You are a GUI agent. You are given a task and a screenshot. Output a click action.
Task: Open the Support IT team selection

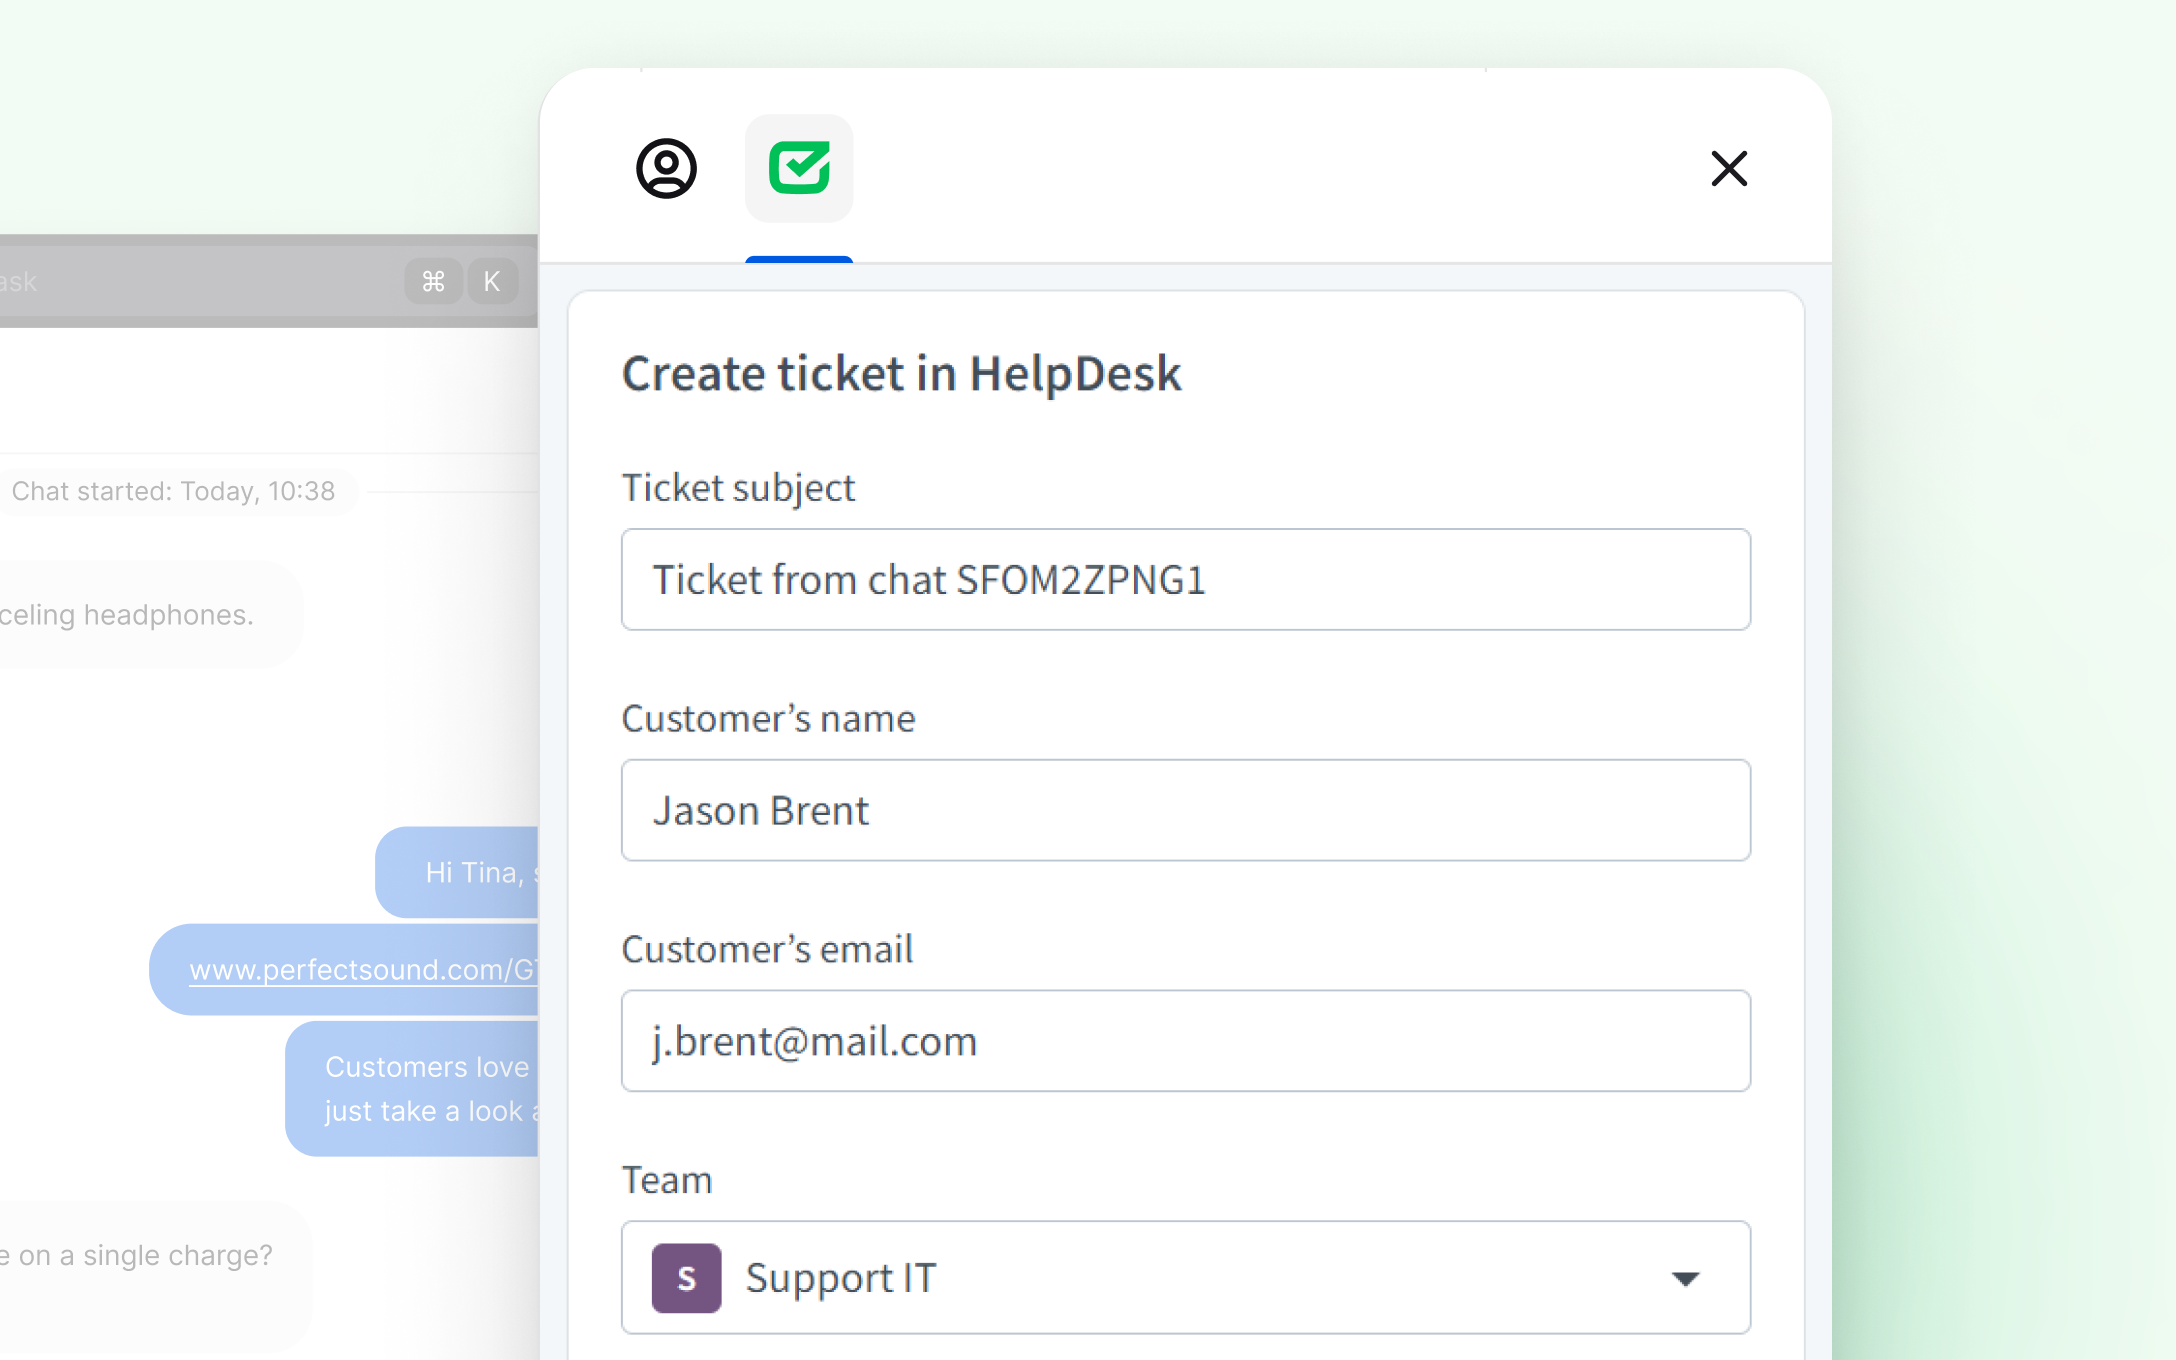coord(1186,1277)
